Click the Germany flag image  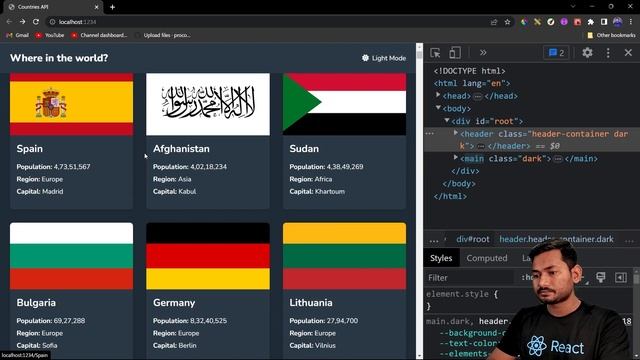point(208,256)
